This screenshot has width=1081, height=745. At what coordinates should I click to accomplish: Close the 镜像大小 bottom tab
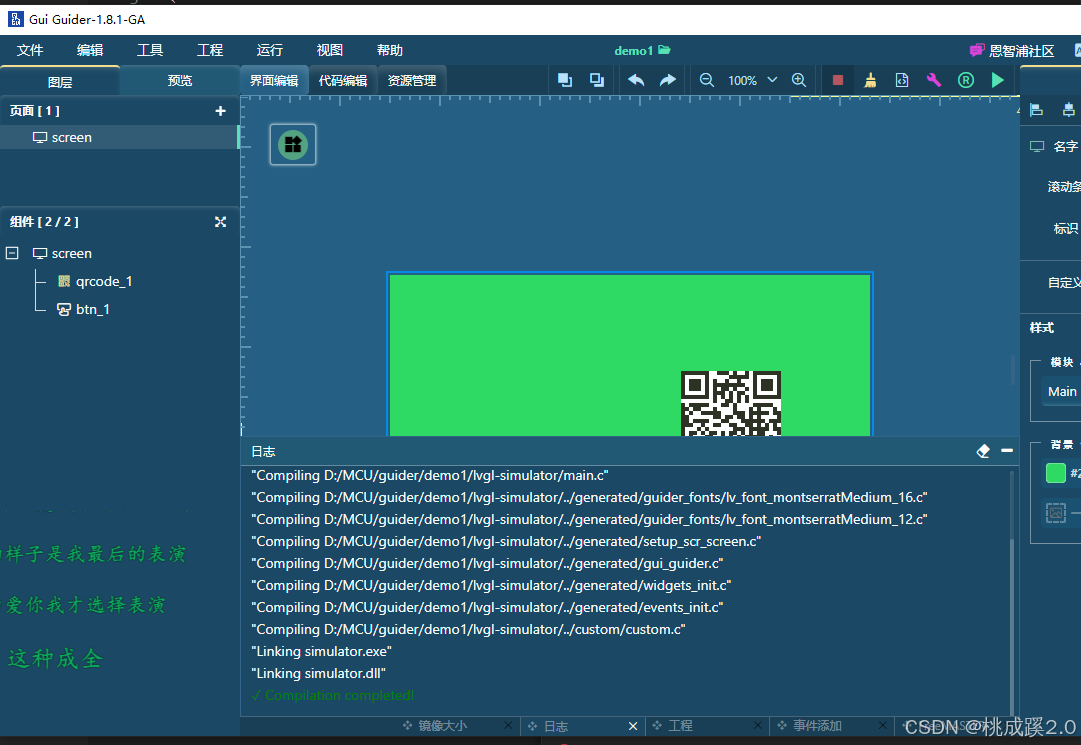[x=508, y=725]
